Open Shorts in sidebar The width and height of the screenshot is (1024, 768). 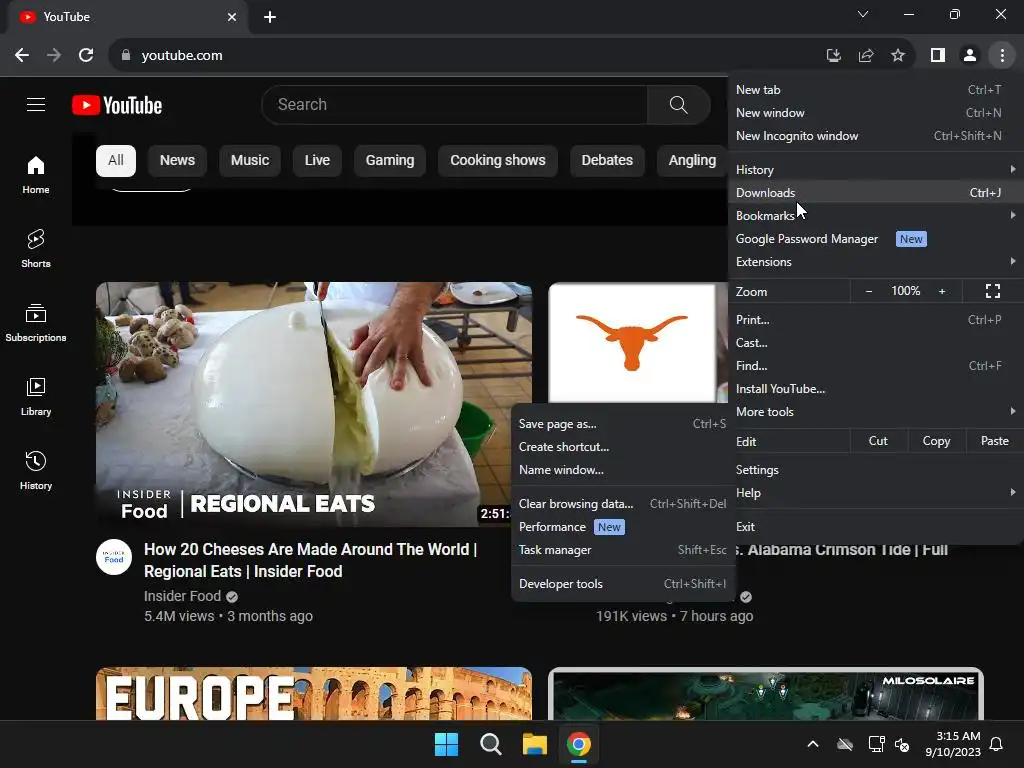tap(36, 248)
